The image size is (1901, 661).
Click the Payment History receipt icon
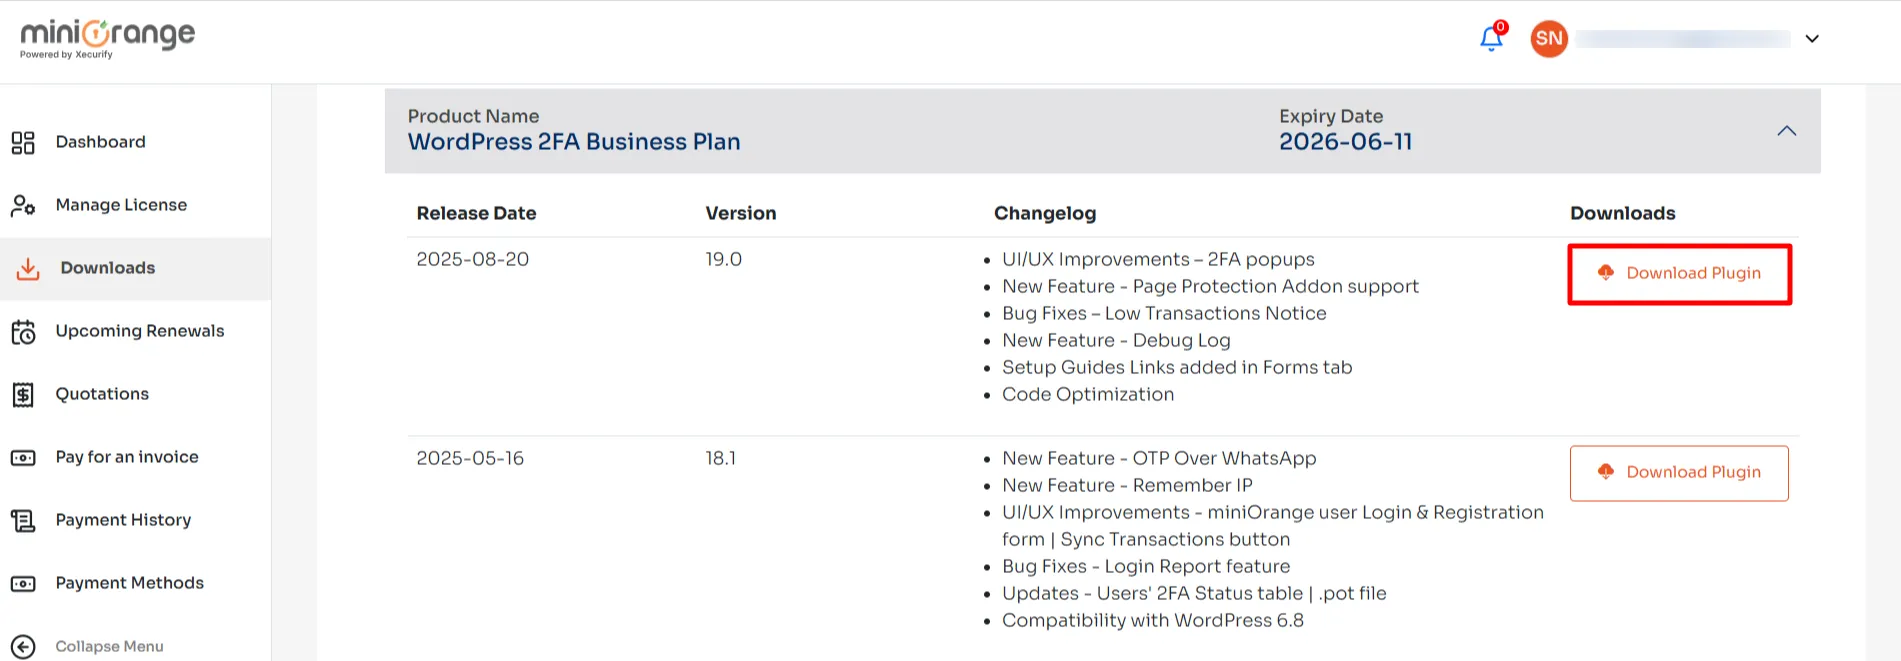tap(23, 521)
